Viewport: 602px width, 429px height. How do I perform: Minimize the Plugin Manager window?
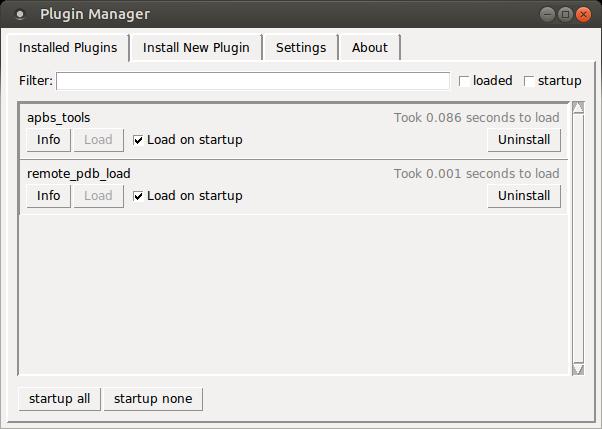pos(547,15)
